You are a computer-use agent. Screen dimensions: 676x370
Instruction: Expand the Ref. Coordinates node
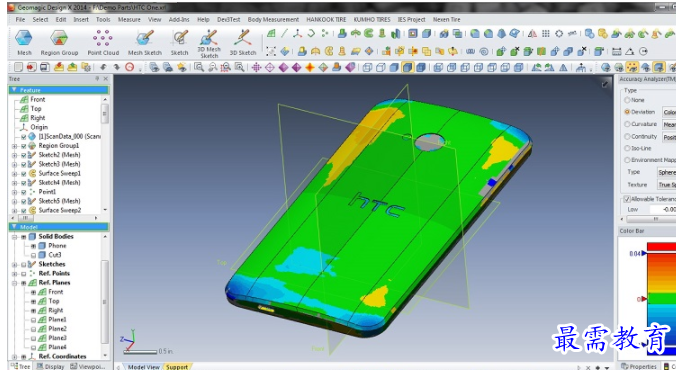coord(15,357)
